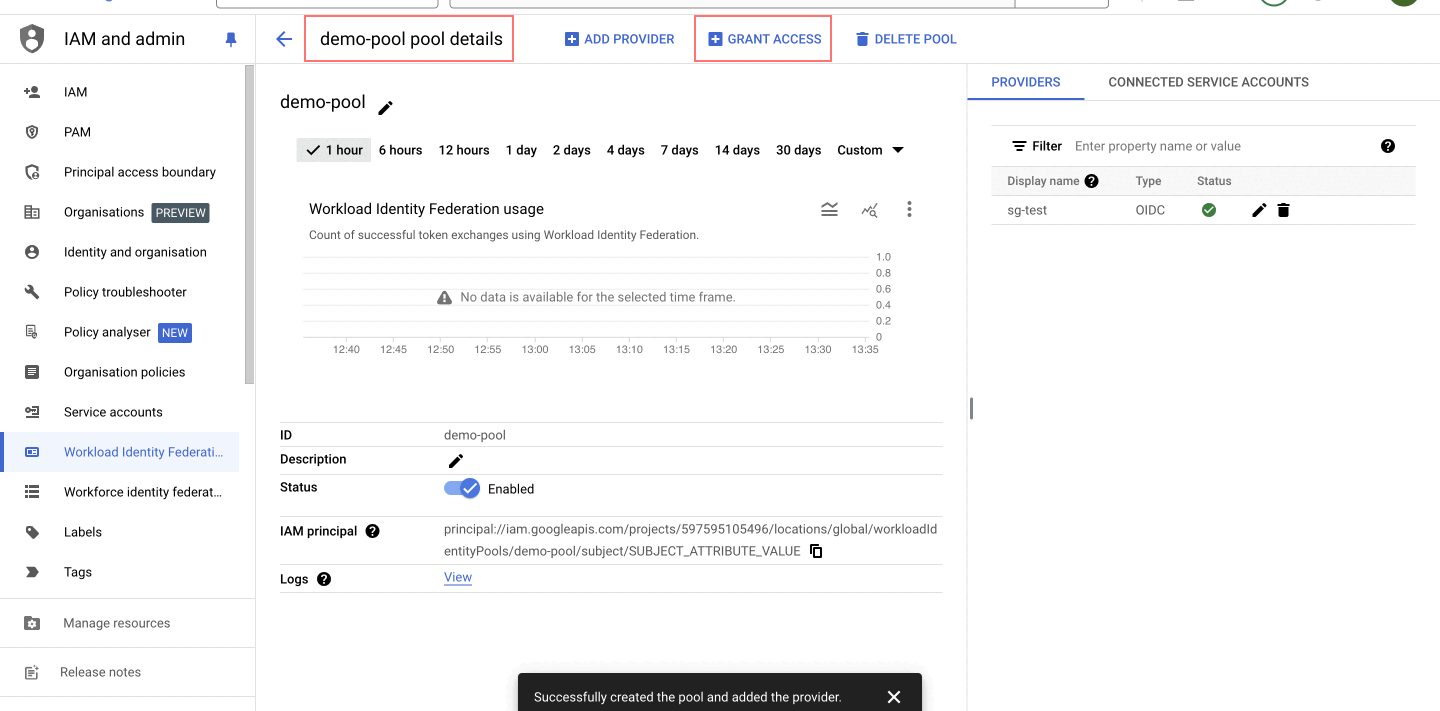Open the chart explore metrics icon
Viewport: 1440px width, 711px height.
(869, 209)
